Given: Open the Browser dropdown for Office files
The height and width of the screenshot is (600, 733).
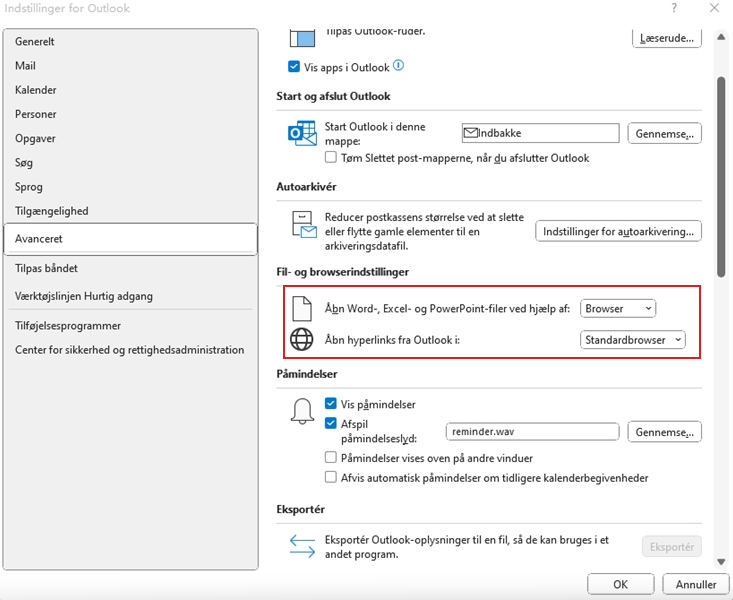Looking at the screenshot, I should coord(618,309).
